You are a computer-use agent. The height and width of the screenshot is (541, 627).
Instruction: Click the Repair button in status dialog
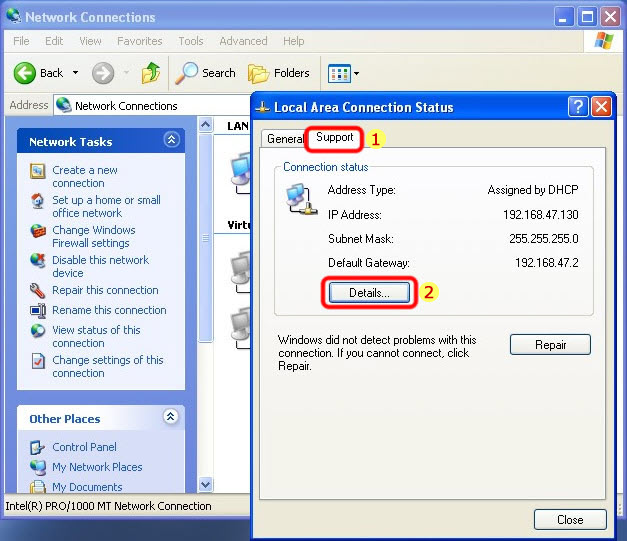(550, 345)
